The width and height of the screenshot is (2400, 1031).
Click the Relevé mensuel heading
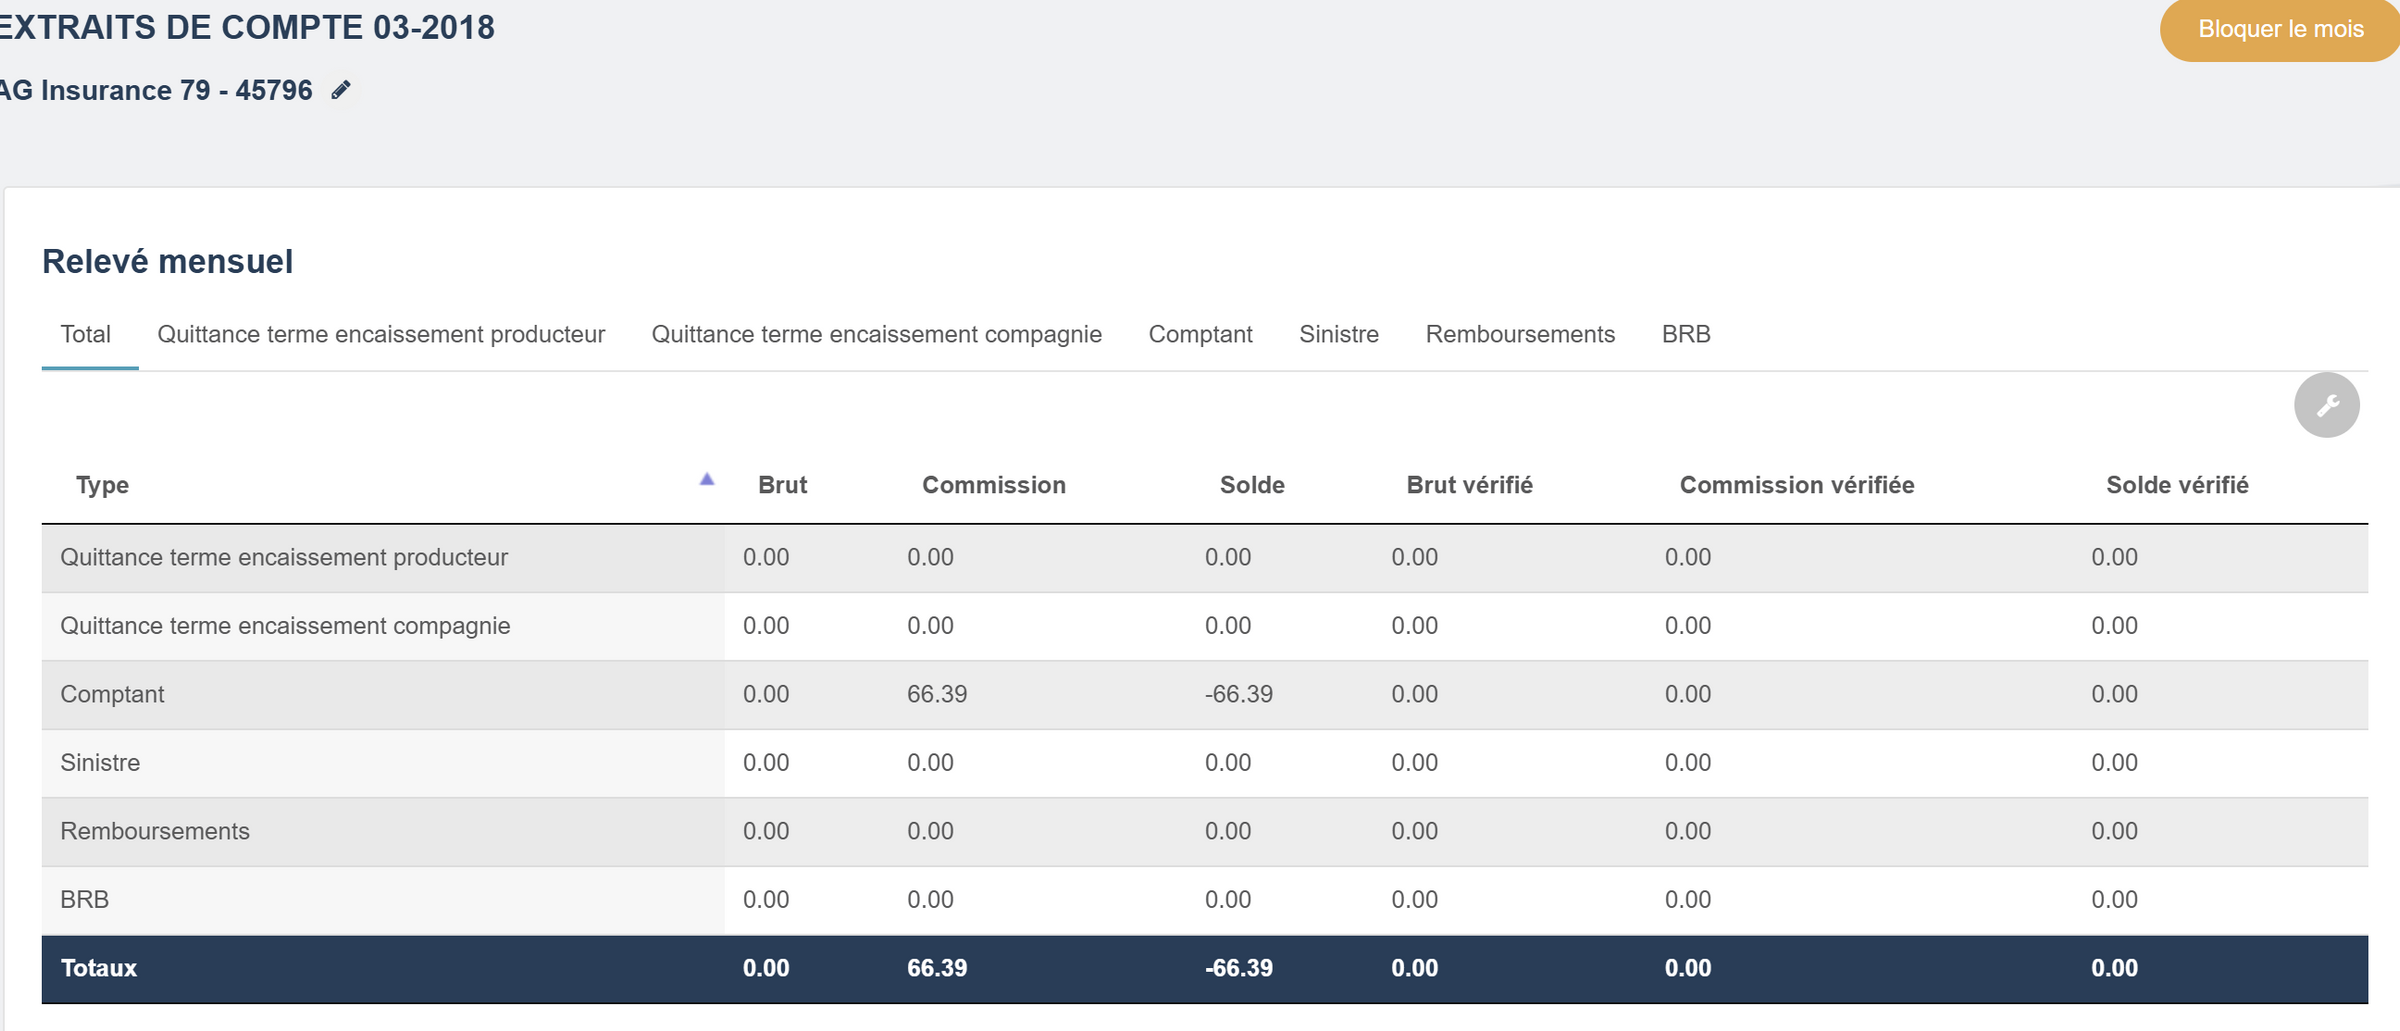point(167,261)
